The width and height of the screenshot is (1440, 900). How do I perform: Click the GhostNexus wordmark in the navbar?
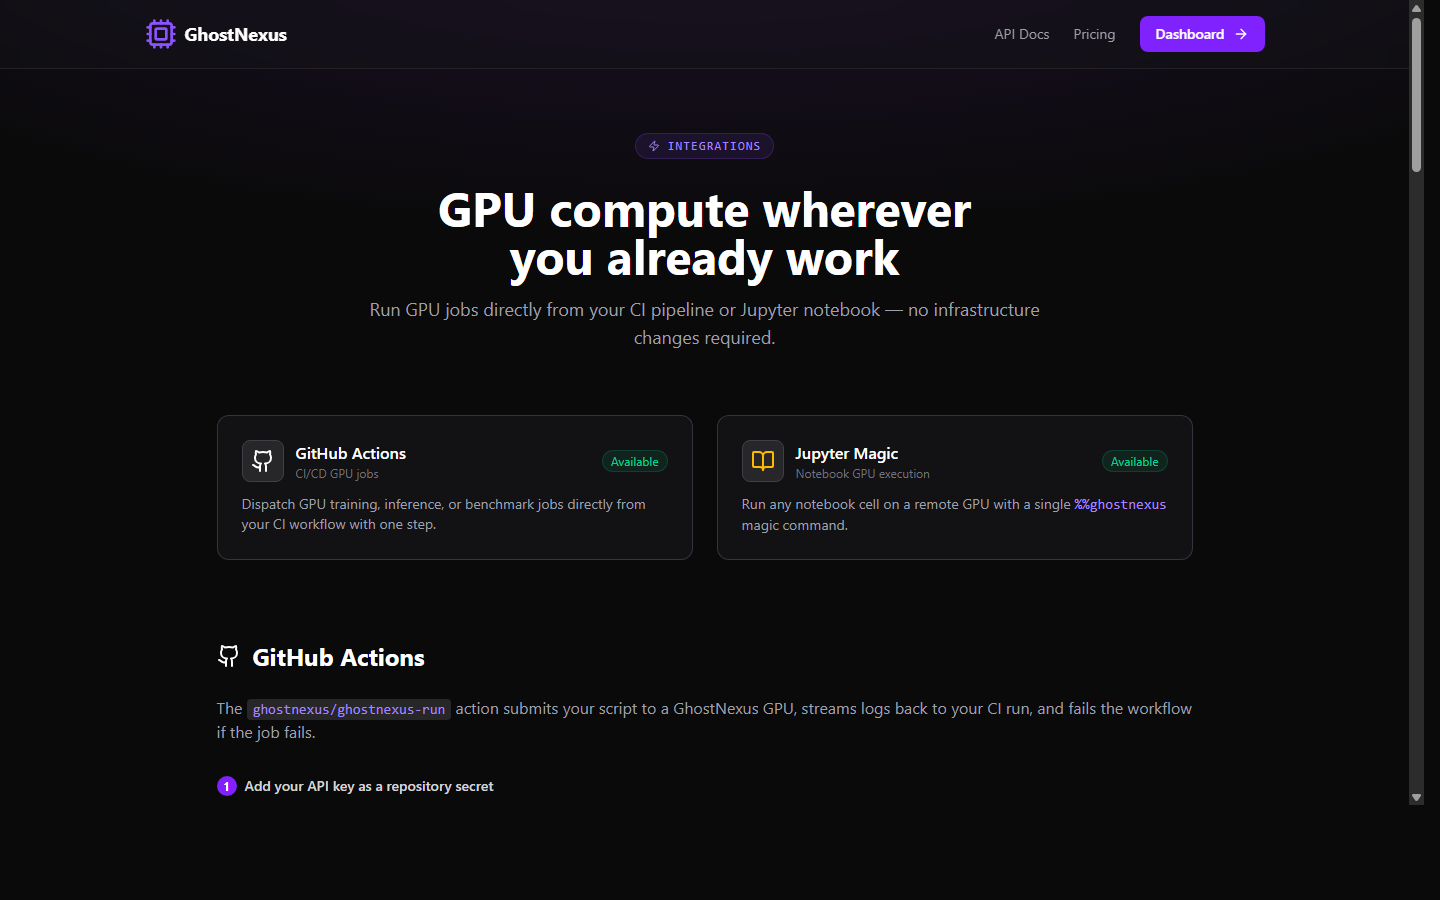point(235,33)
